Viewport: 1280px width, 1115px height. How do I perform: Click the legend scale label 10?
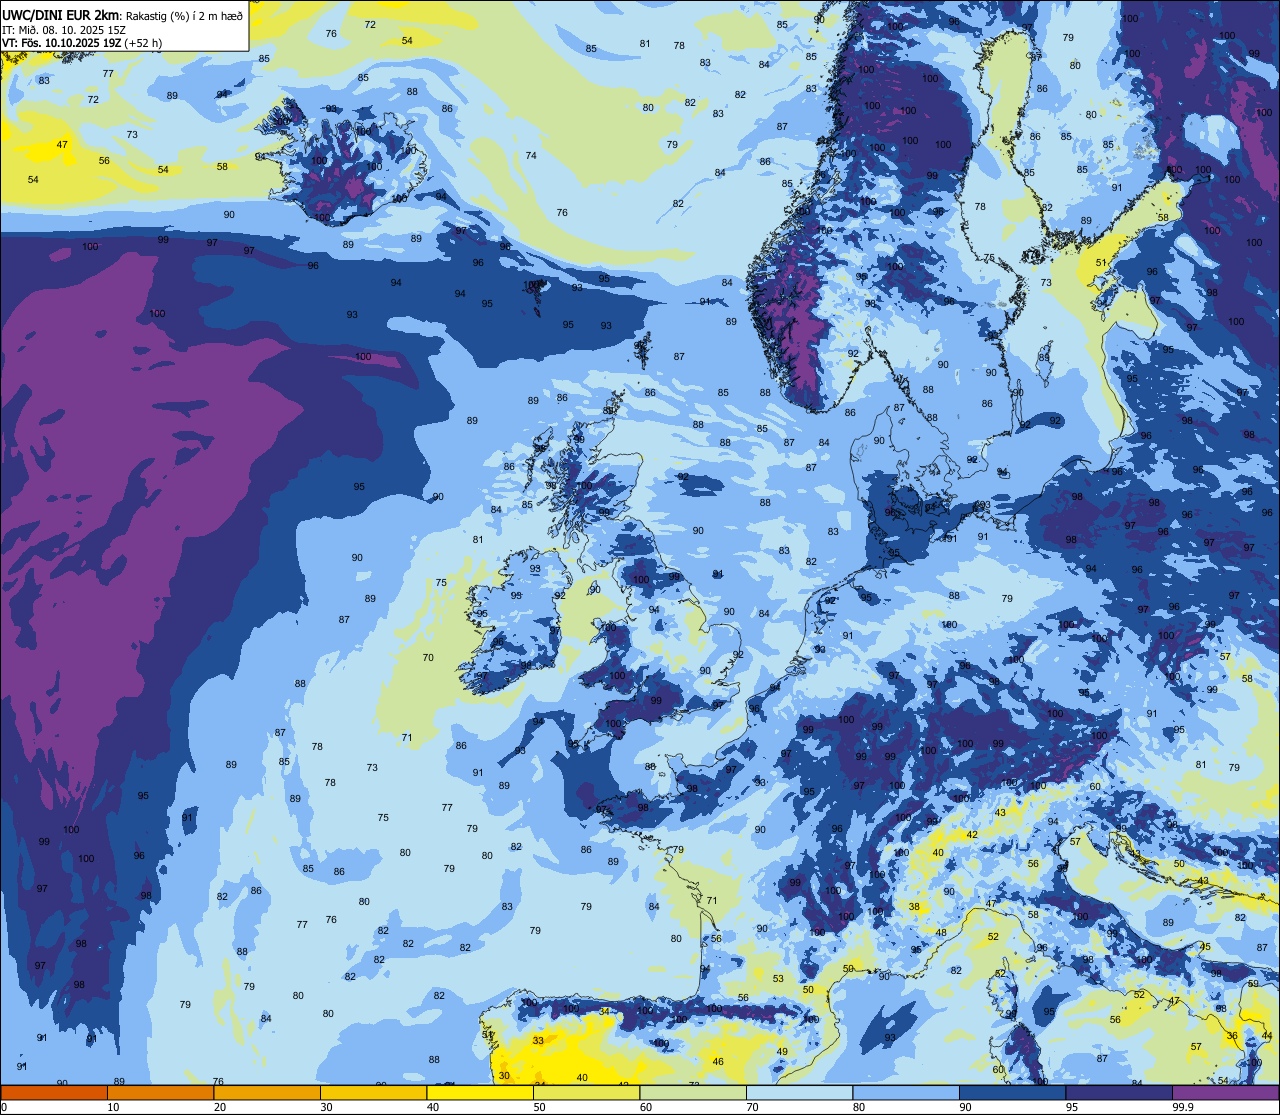click(x=113, y=1107)
